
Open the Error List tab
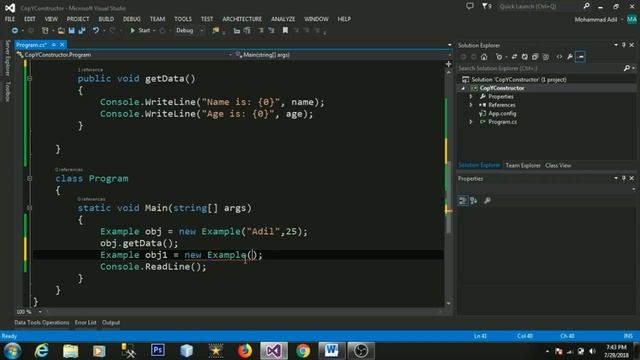tap(85, 323)
